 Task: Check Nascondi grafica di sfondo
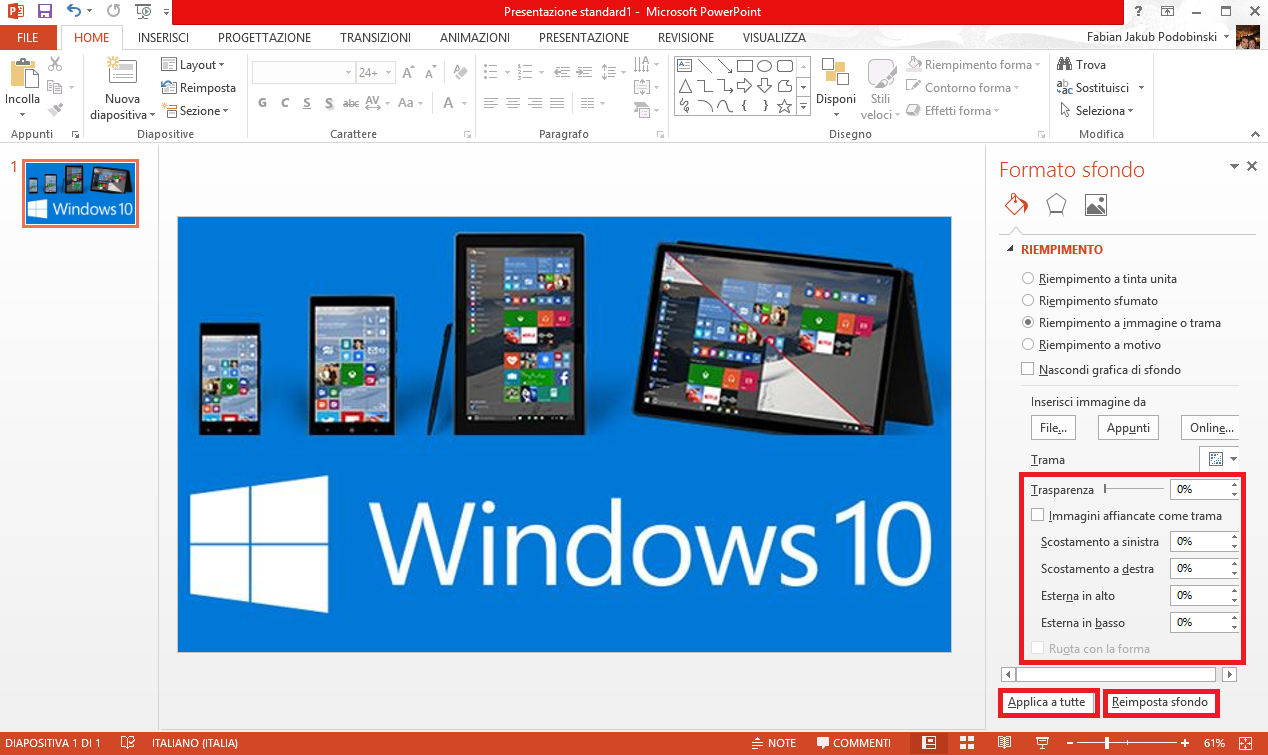(x=1027, y=369)
